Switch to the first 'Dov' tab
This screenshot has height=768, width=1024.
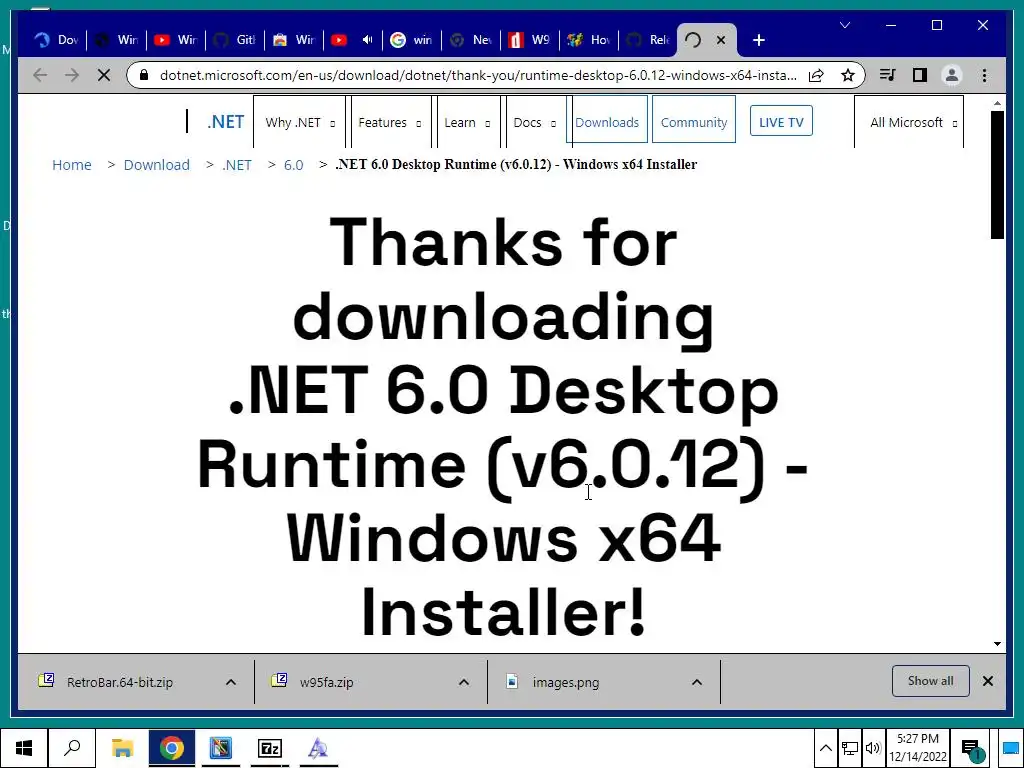[56, 40]
